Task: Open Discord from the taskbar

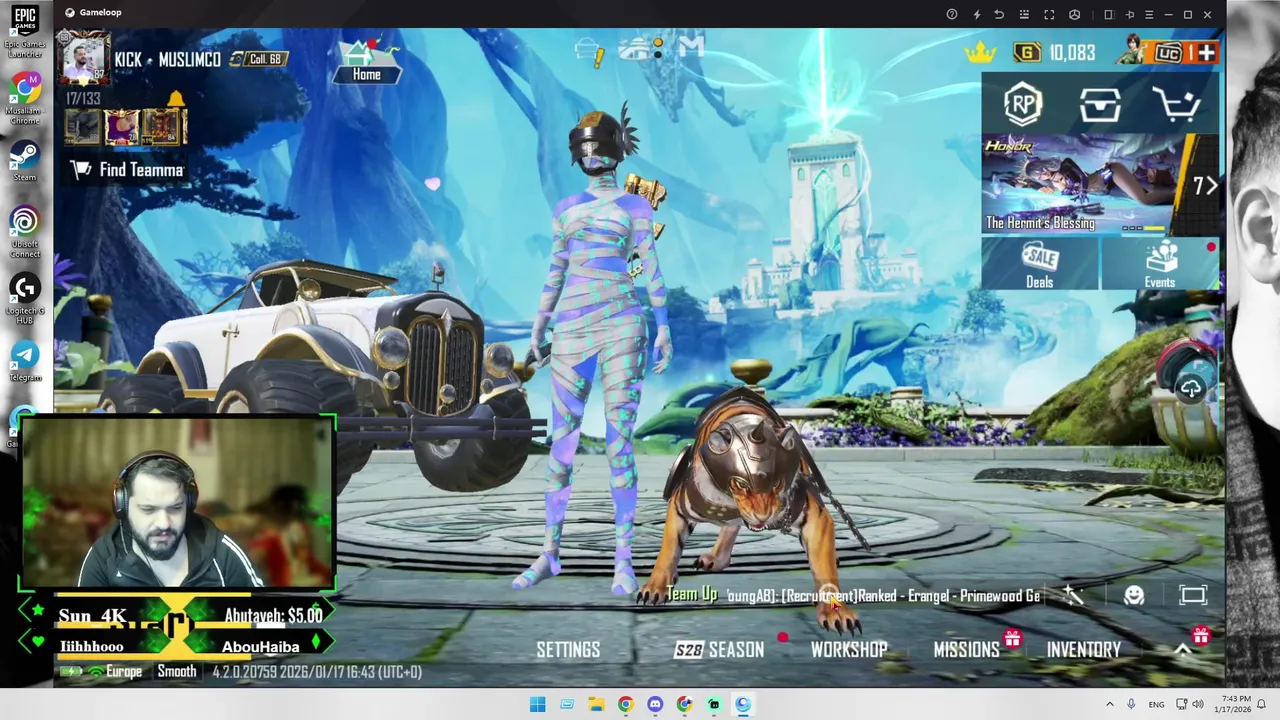Action: click(x=655, y=704)
